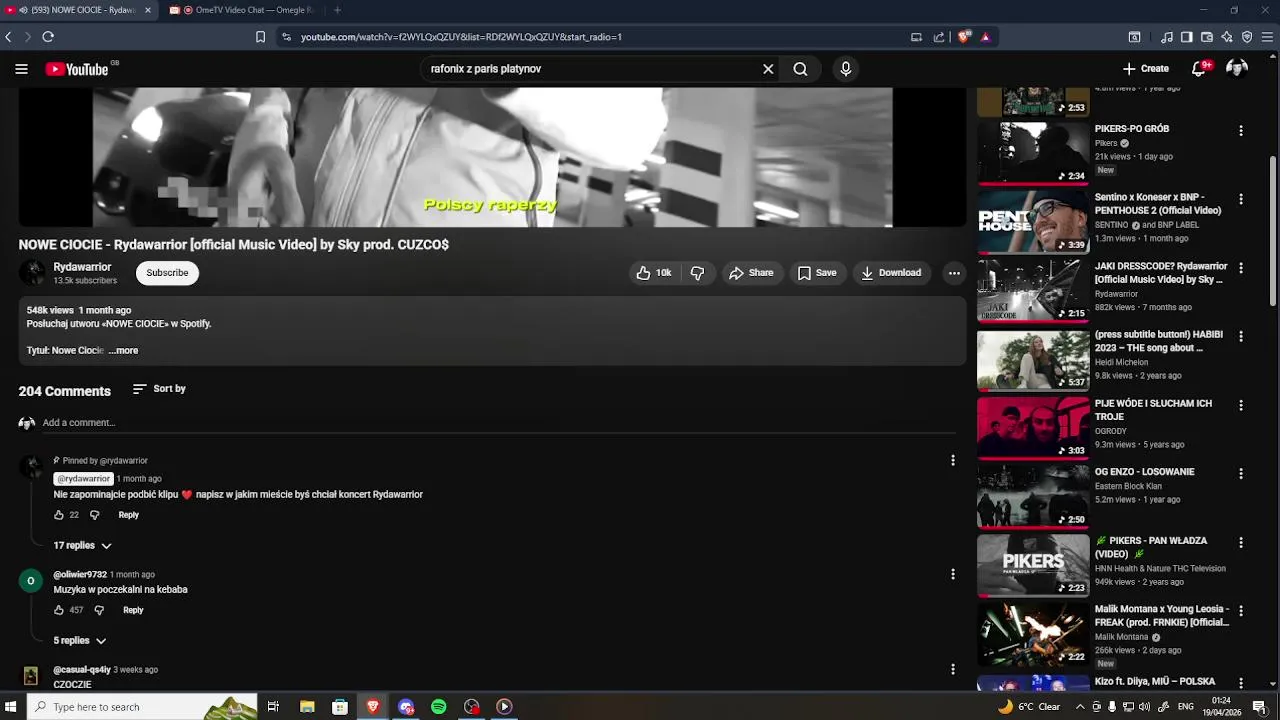Start voice search with the microphone
1280x720 pixels.
point(846,69)
